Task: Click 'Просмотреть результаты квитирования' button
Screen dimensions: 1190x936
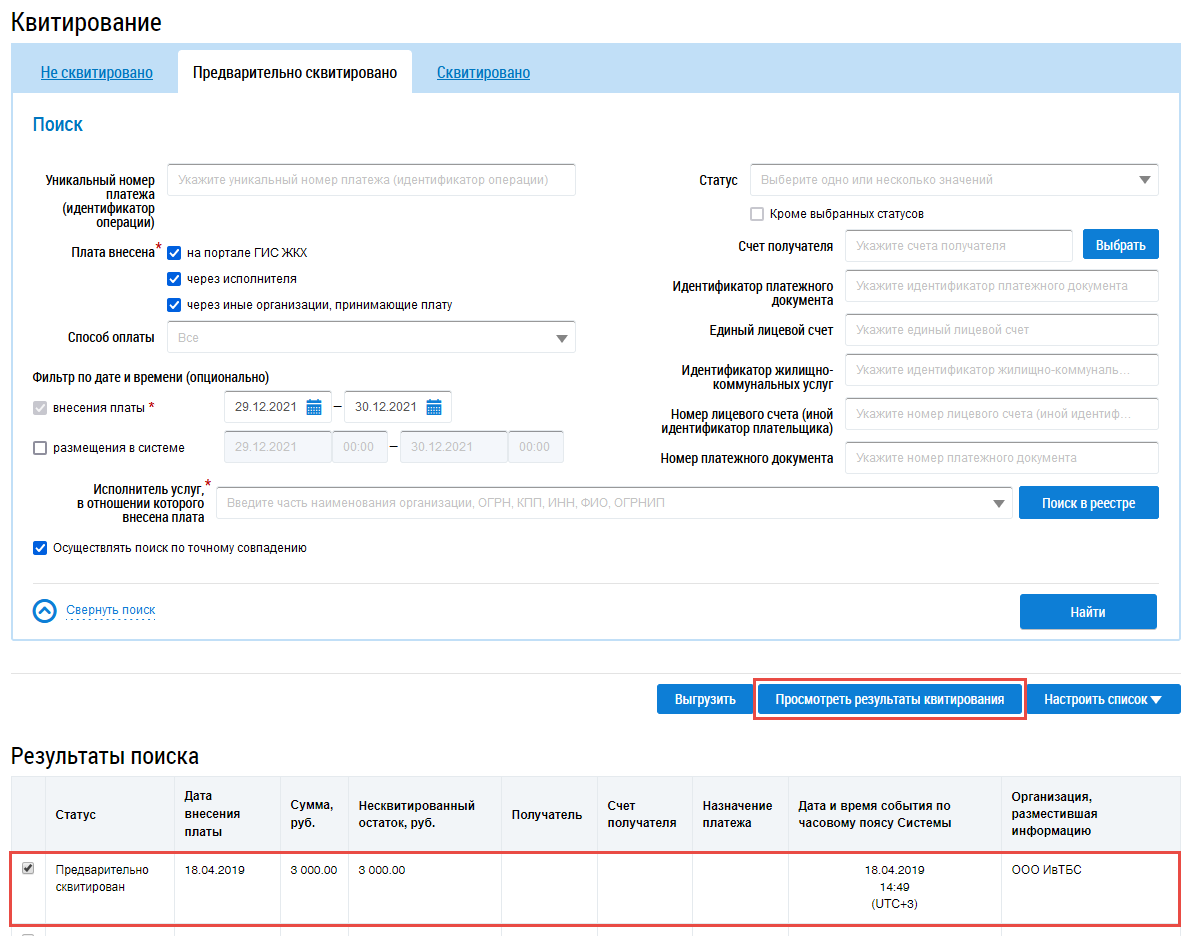Action: pos(890,700)
